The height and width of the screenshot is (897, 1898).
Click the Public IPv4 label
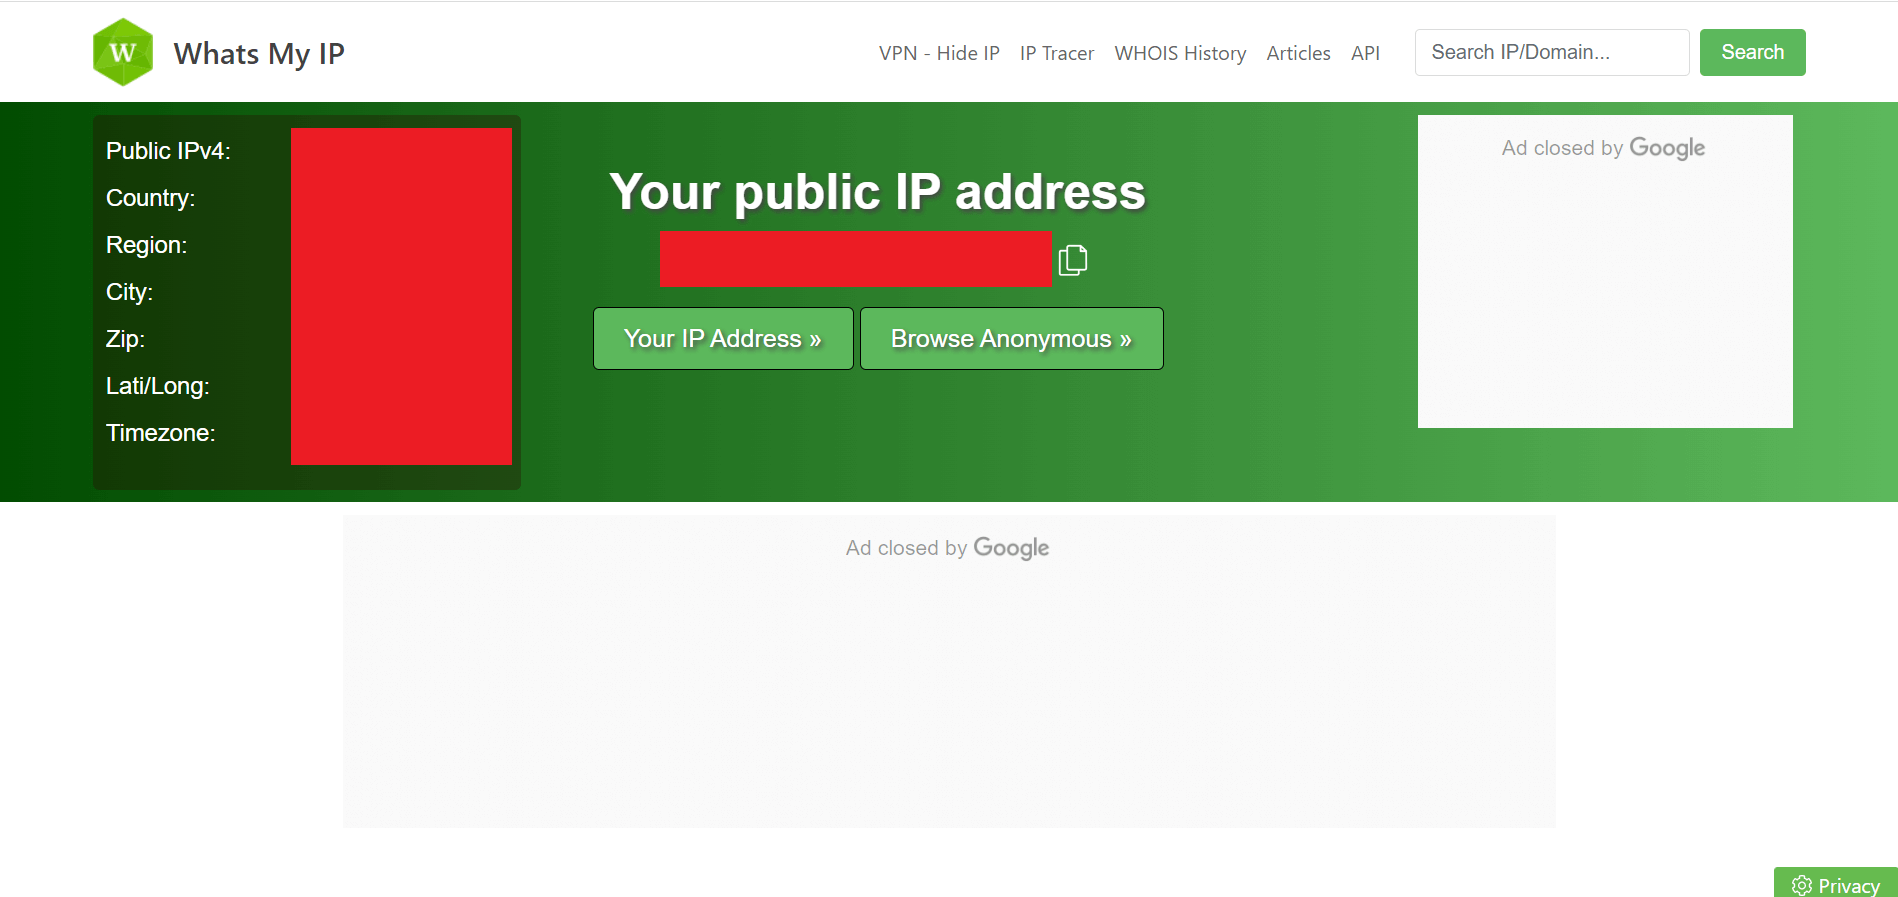168,151
